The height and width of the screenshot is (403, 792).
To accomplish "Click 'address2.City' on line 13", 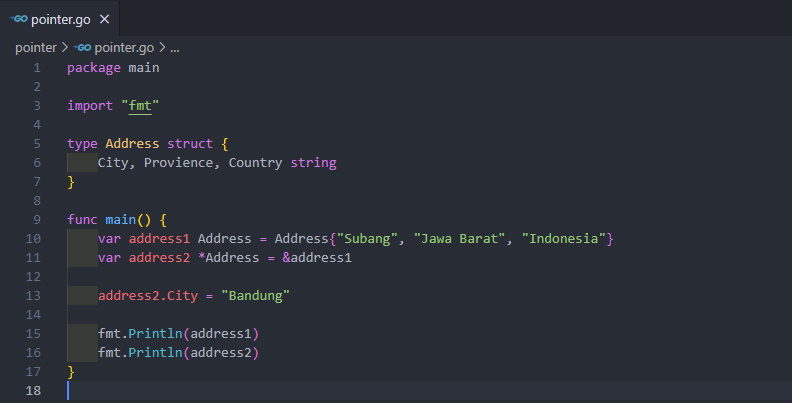I will tap(148, 295).
